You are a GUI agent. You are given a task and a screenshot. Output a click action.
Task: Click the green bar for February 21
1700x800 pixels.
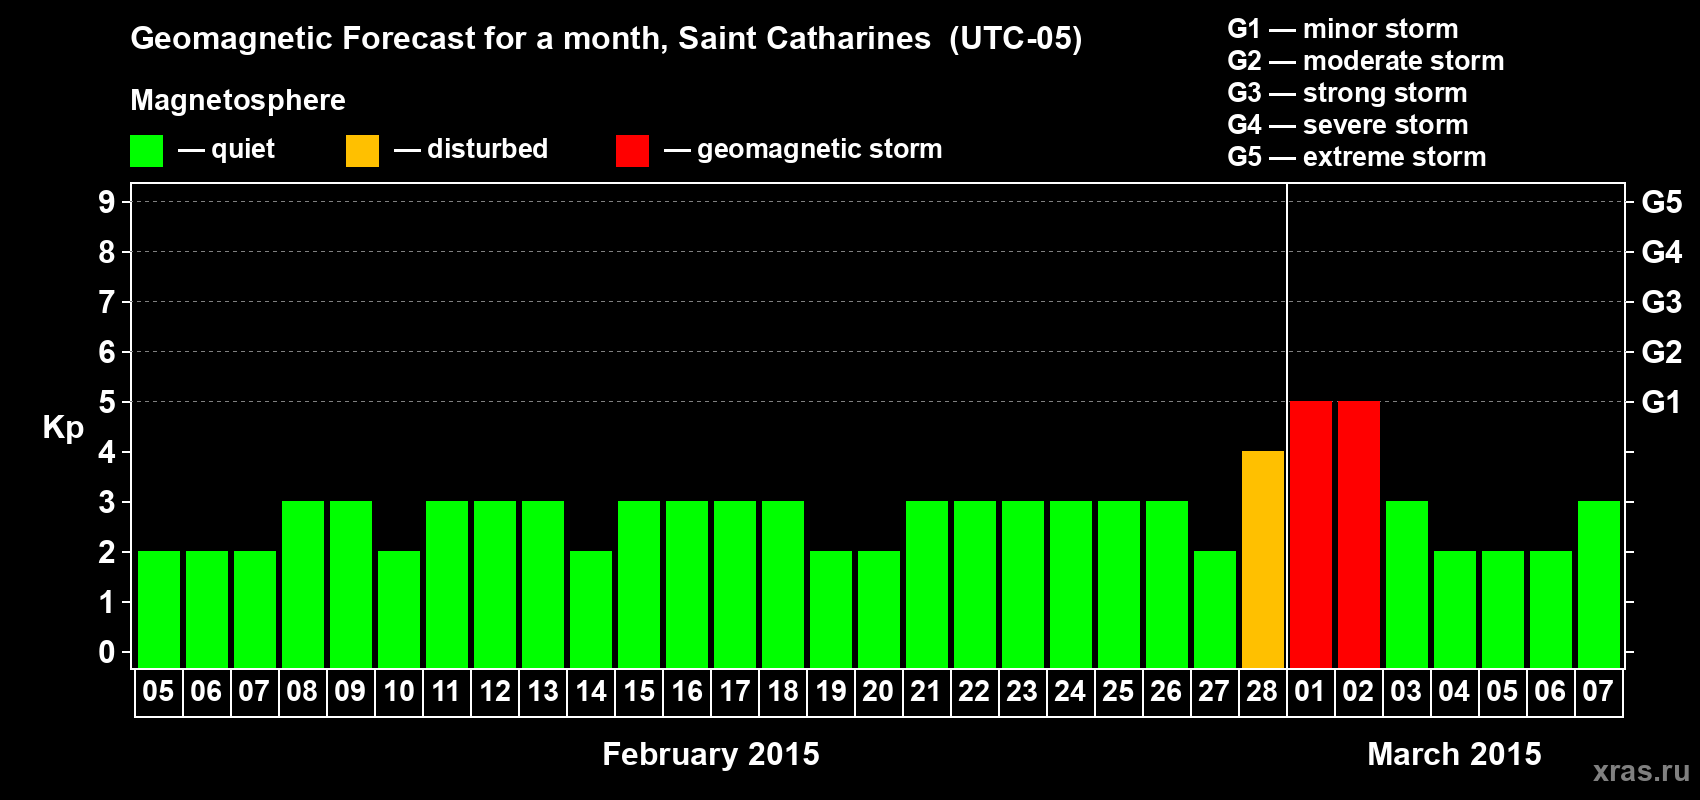(927, 585)
